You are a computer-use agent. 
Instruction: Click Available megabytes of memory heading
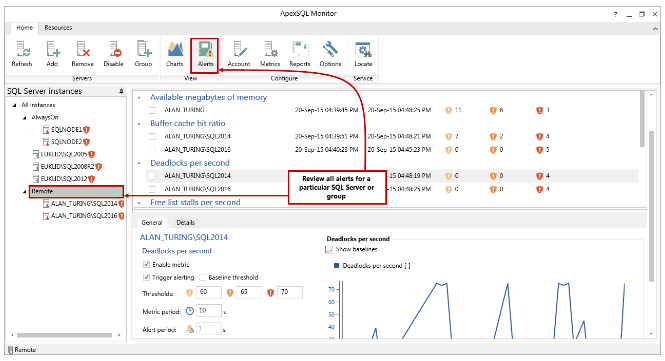(x=208, y=97)
